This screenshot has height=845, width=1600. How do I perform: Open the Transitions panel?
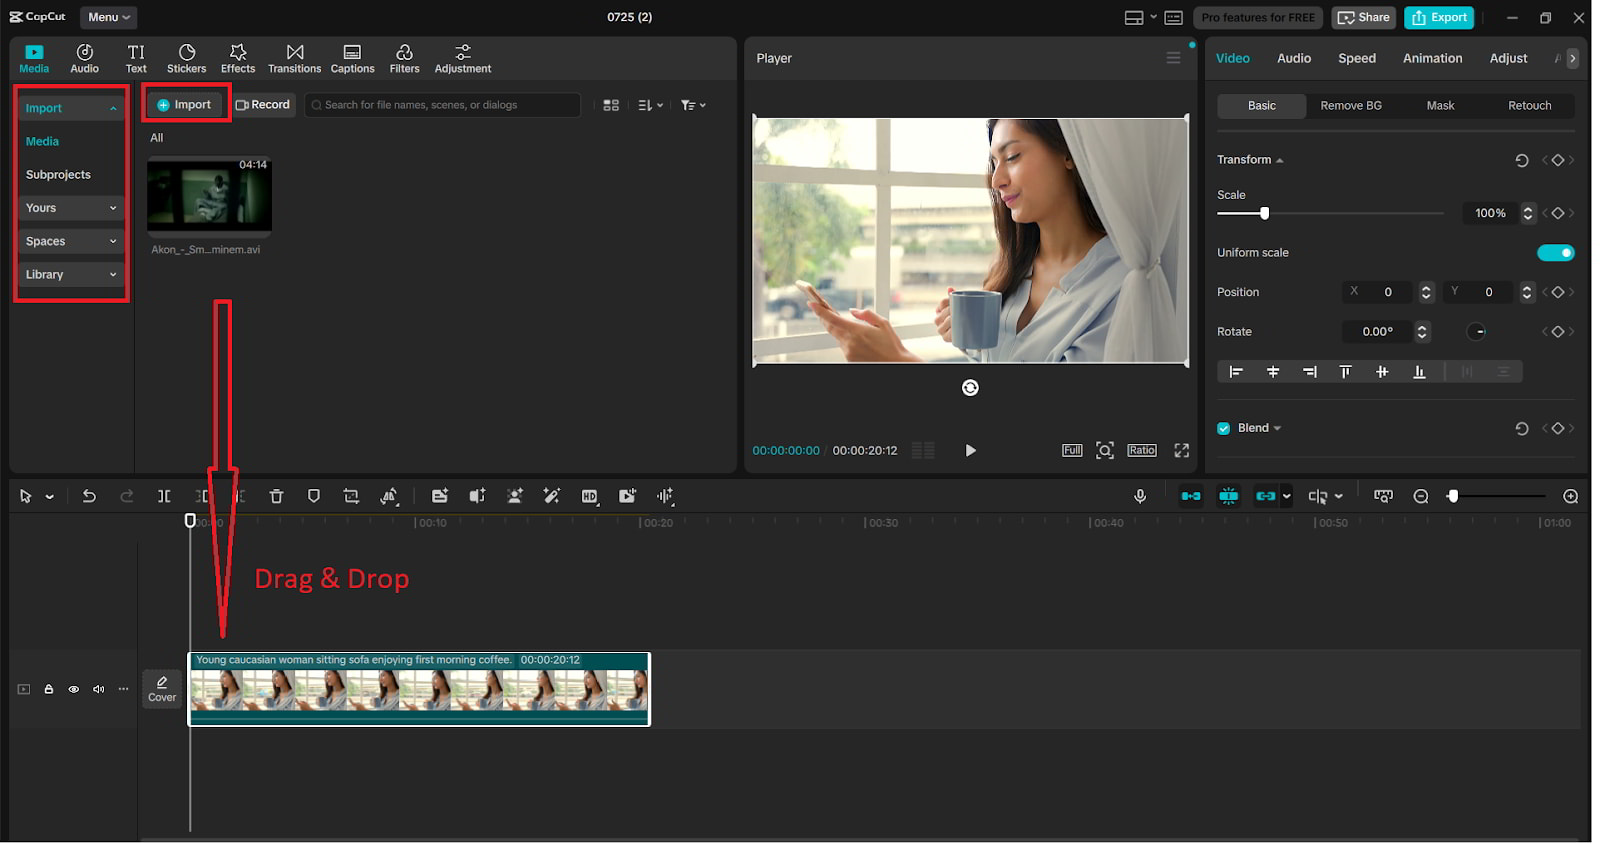click(x=295, y=59)
